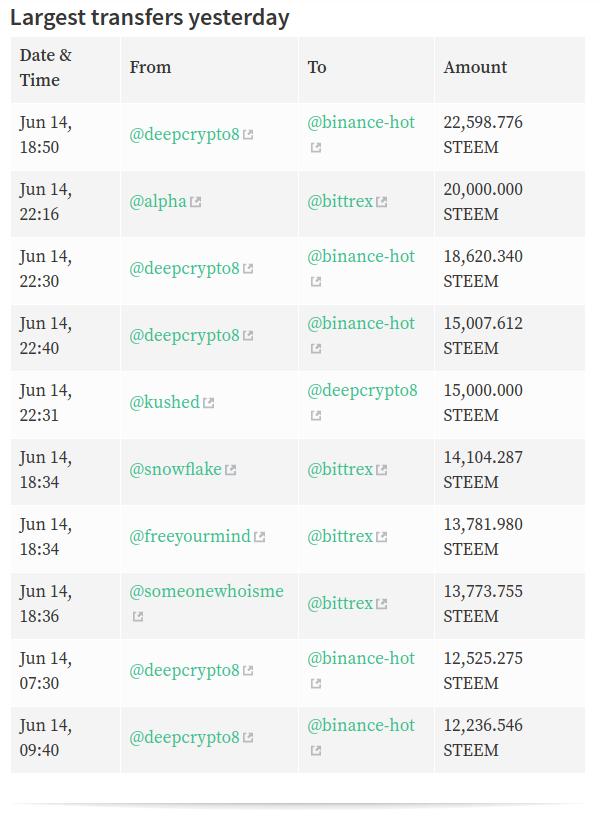The image size is (601, 834).
Task: Open @bittrex link in 18:36 row
Action: tap(340, 604)
